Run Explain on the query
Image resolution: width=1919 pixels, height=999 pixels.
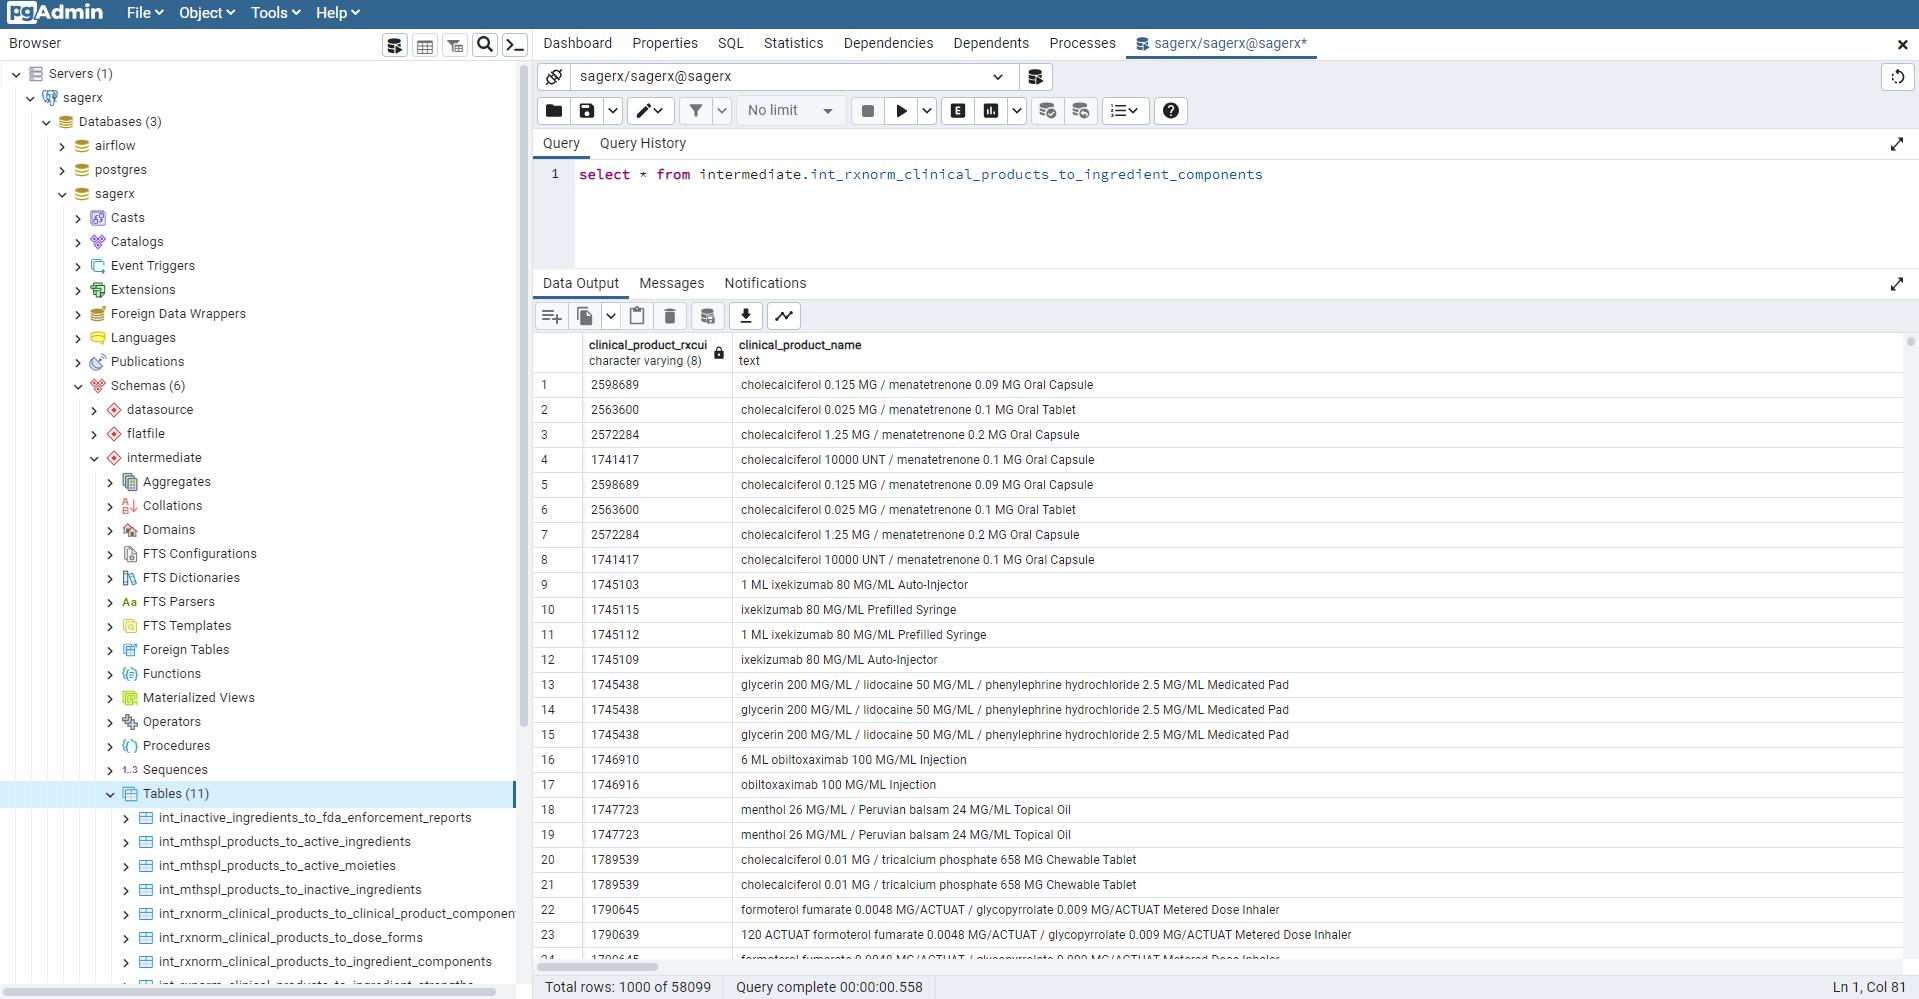tap(958, 111)
